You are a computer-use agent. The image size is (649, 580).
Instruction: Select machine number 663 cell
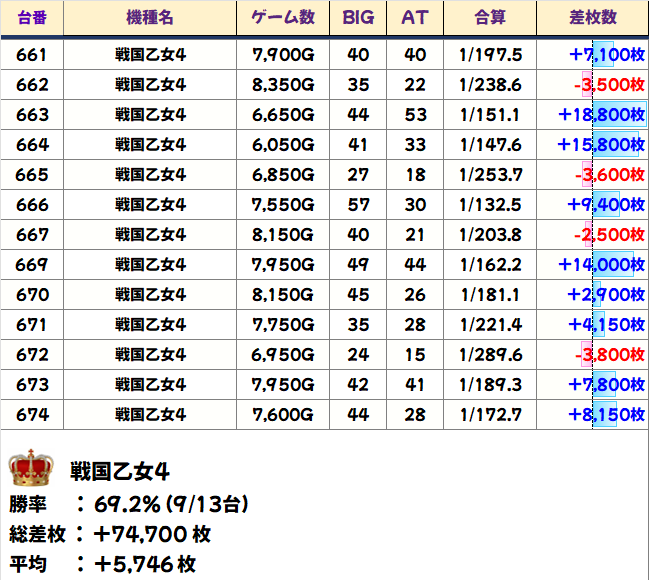coord(32,115)
